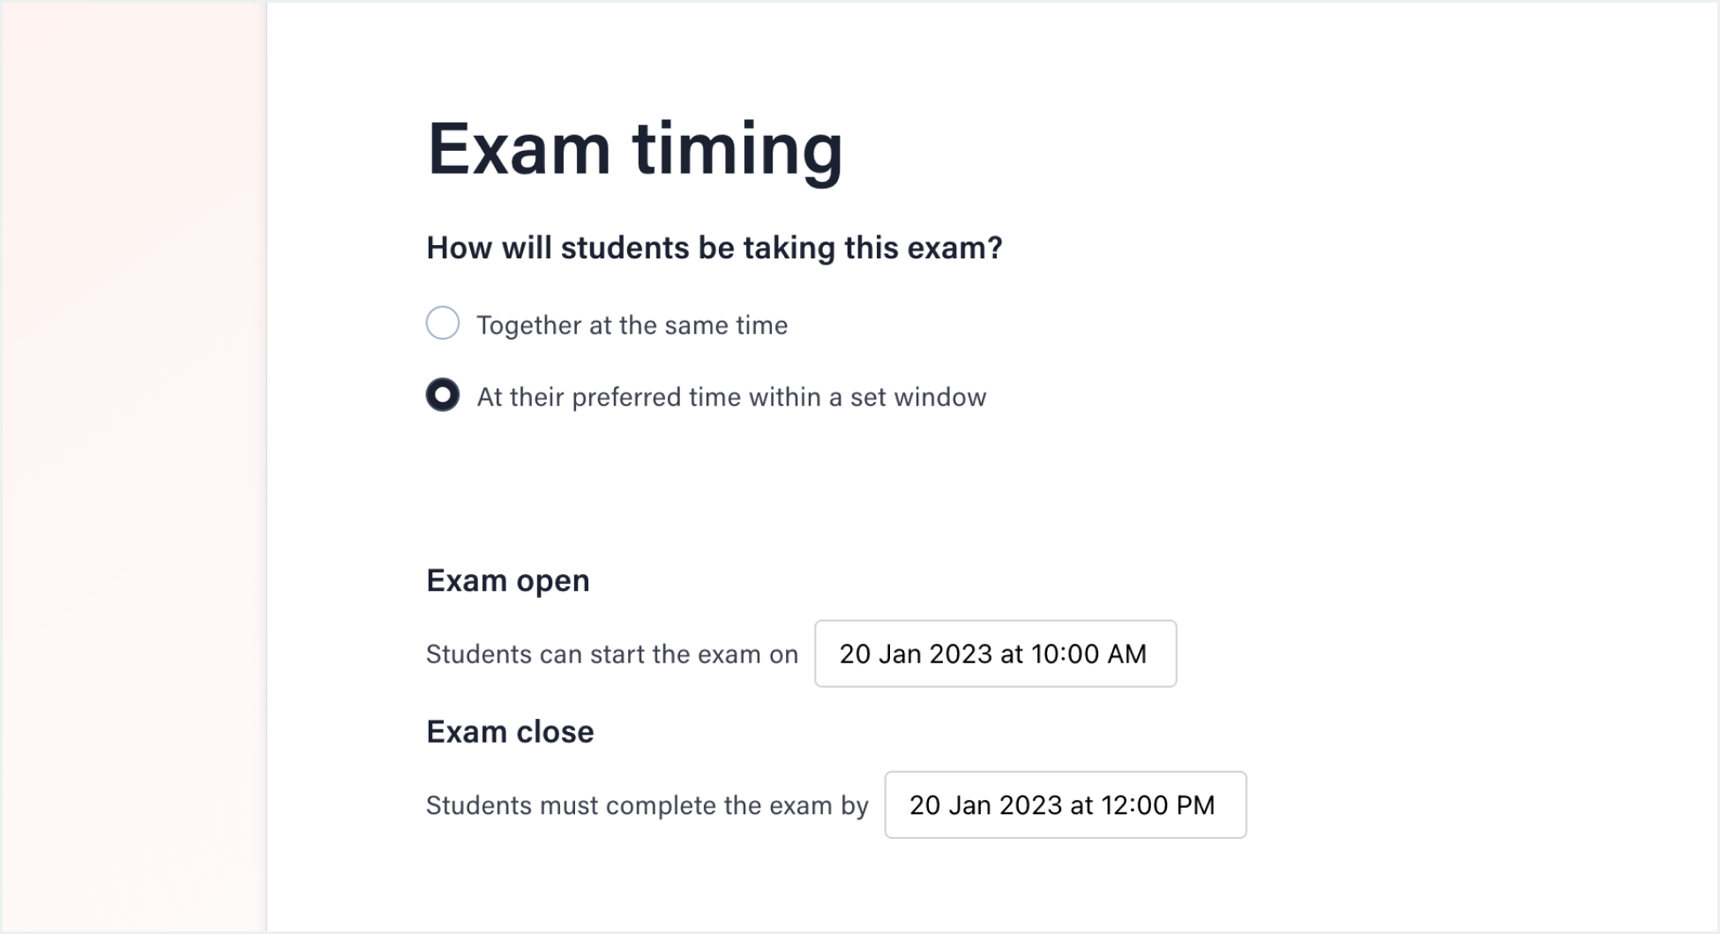Click the left sidebar panel
The image size is (1720, 934).
(130, 467)
